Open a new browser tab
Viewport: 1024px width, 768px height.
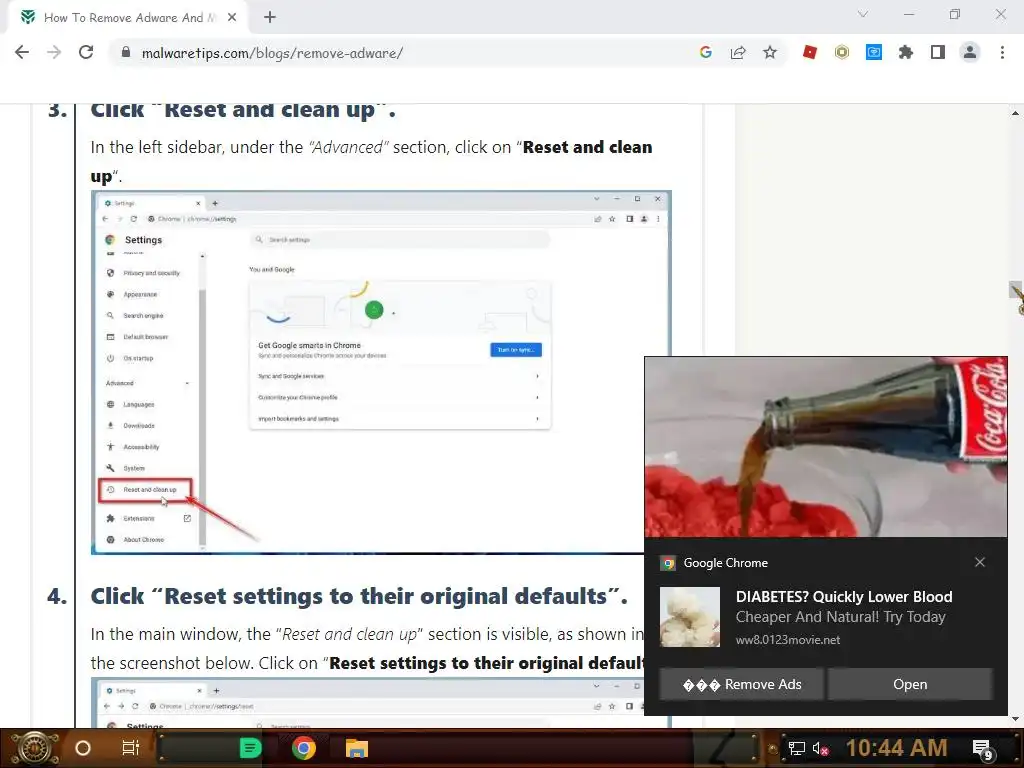click(270, 18)
